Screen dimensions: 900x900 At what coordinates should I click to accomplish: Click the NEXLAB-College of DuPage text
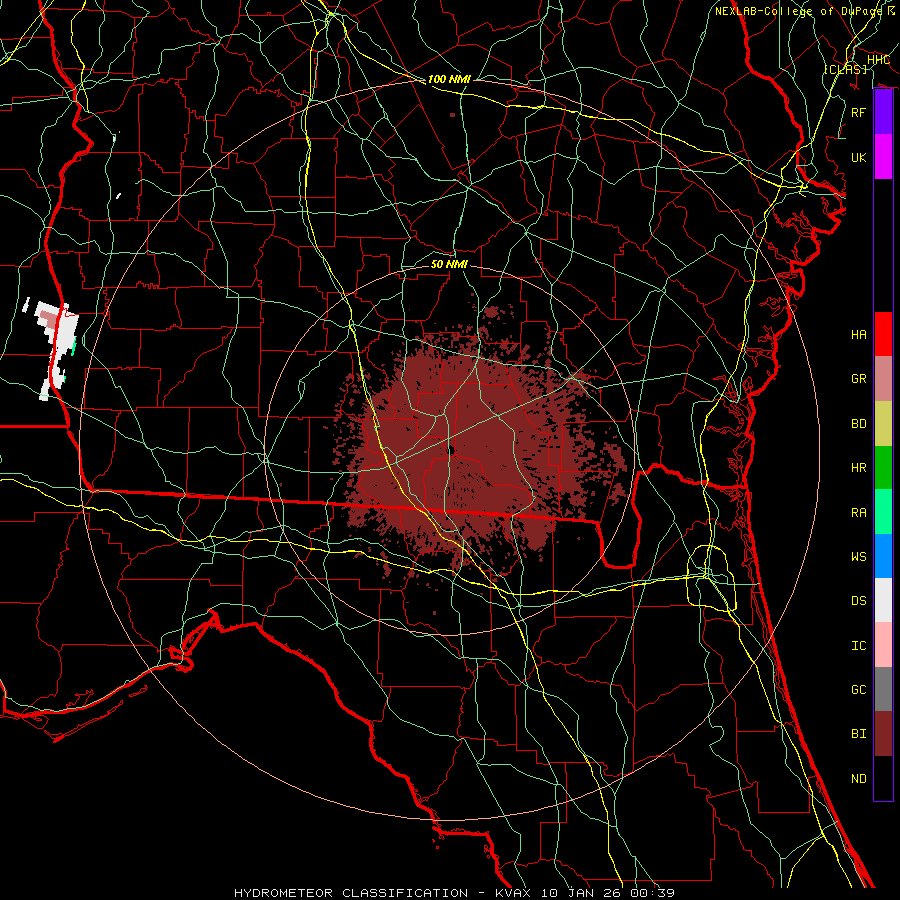799,11
